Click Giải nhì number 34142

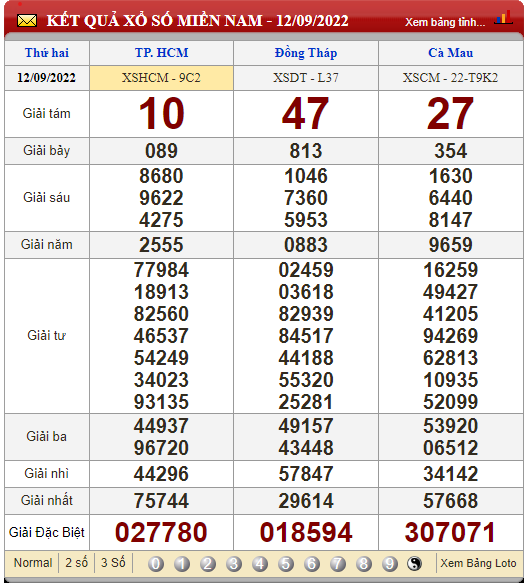[450, 474]
